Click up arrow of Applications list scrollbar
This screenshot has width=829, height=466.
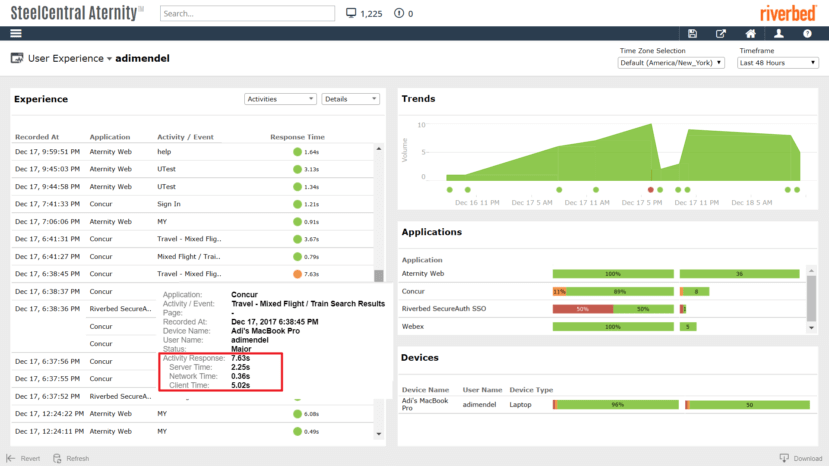(812, 271)
